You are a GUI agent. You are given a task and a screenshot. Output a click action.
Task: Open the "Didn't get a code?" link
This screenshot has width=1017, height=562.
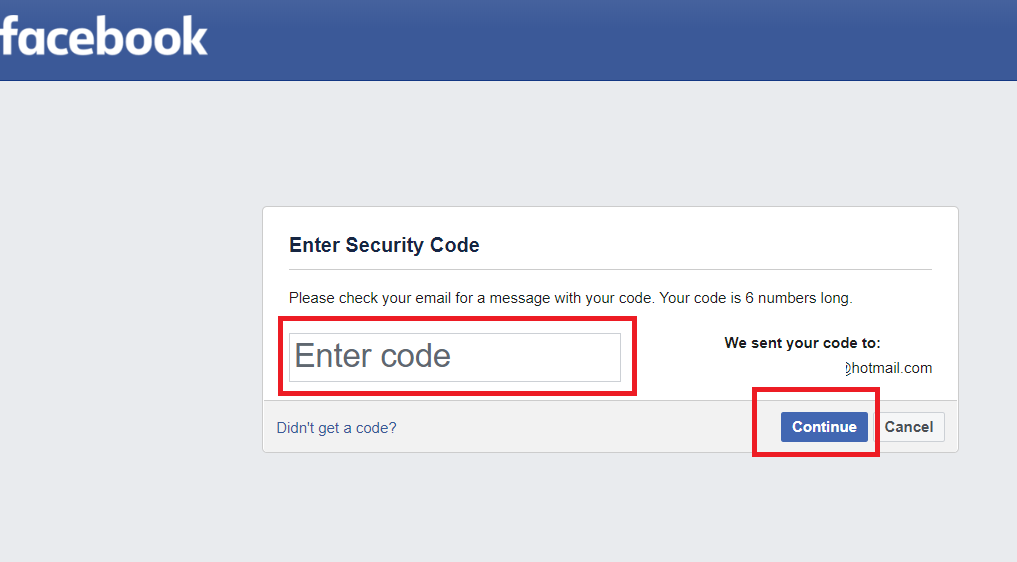click(336, 428)
